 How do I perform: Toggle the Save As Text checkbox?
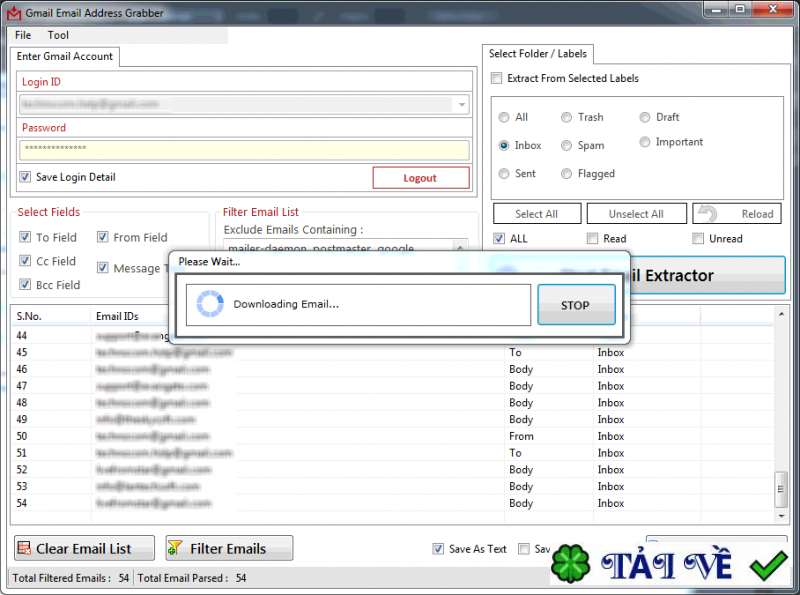438,549
